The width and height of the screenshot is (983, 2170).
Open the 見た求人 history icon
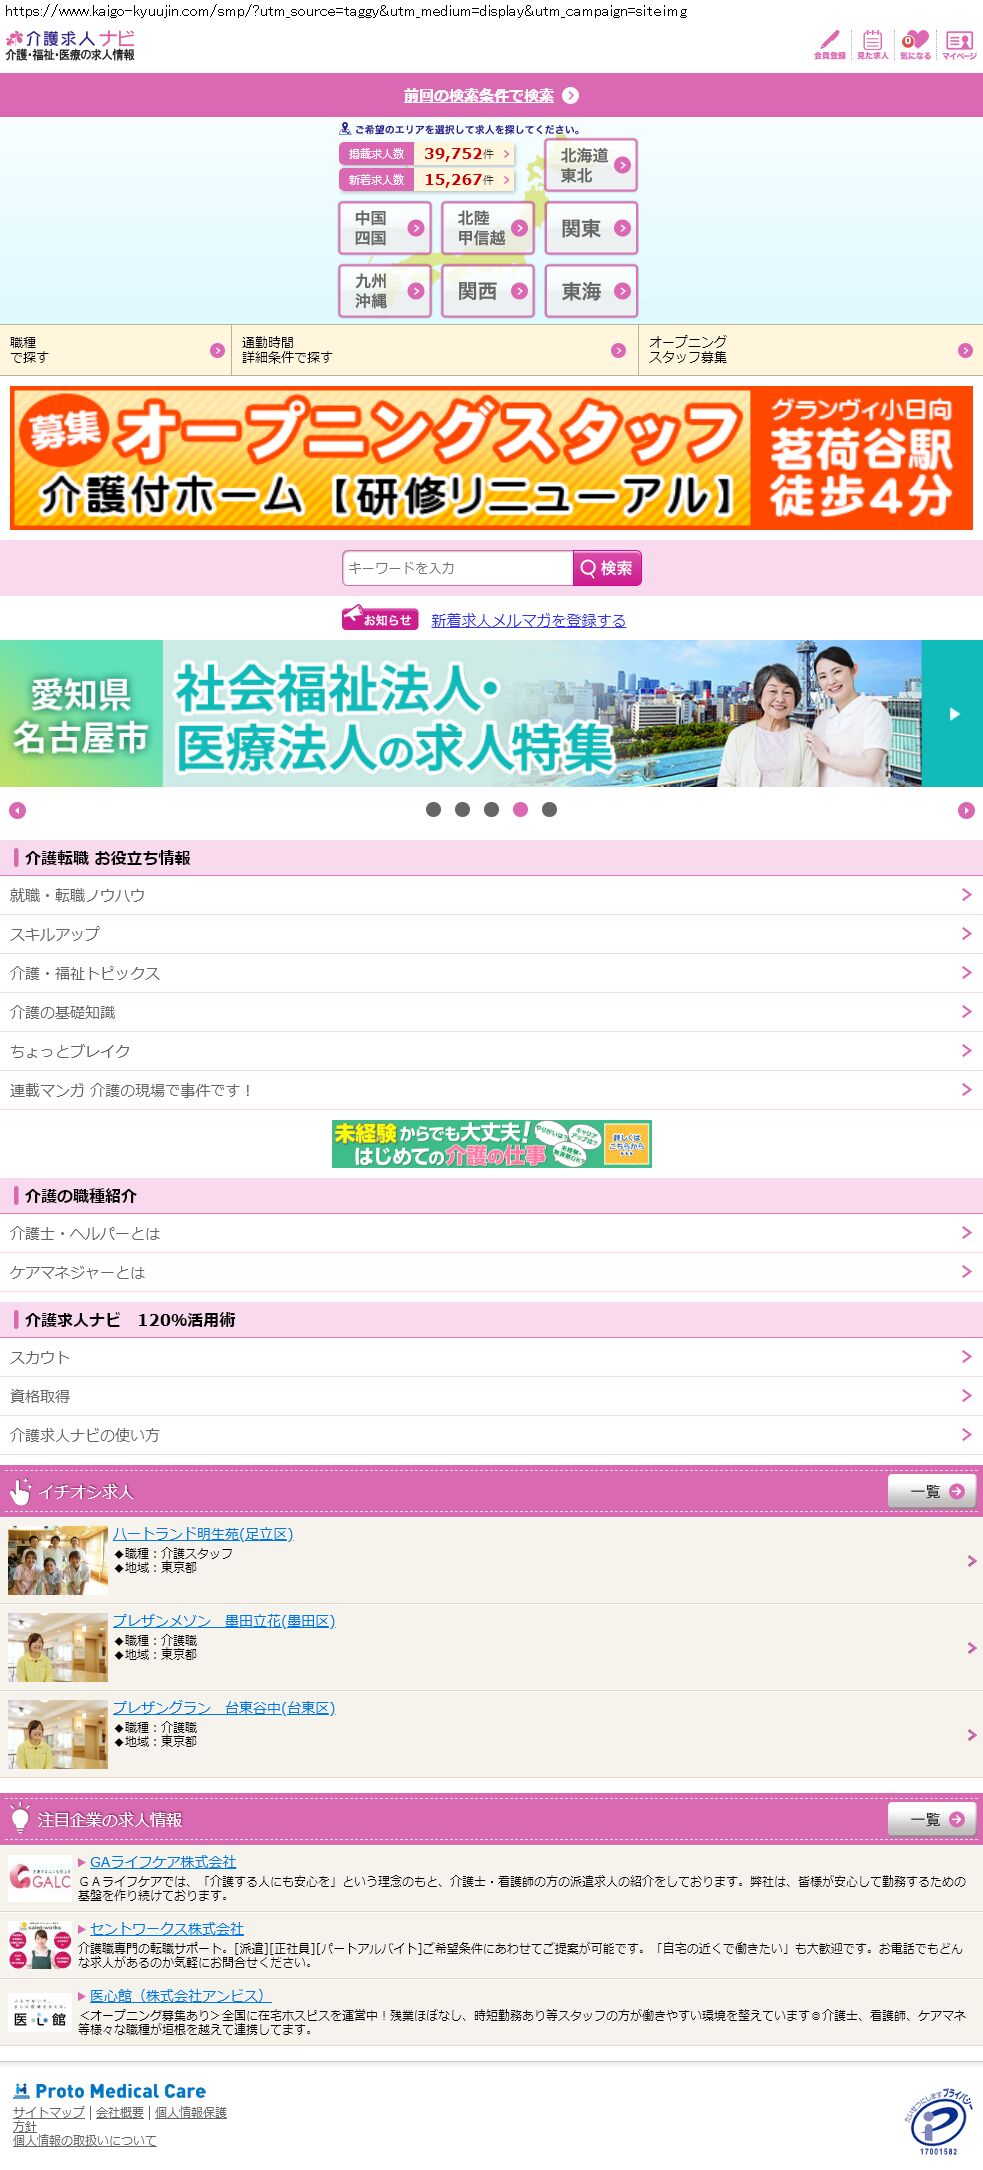pos(872,44)
